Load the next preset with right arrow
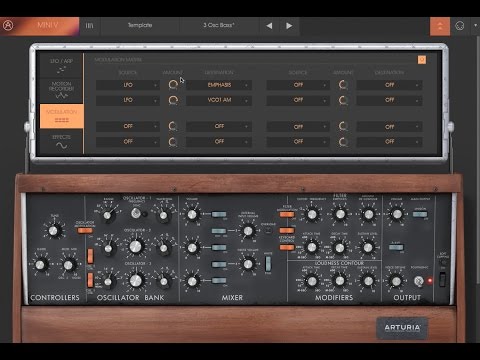 pyautogui.click(x=289, y=26)
